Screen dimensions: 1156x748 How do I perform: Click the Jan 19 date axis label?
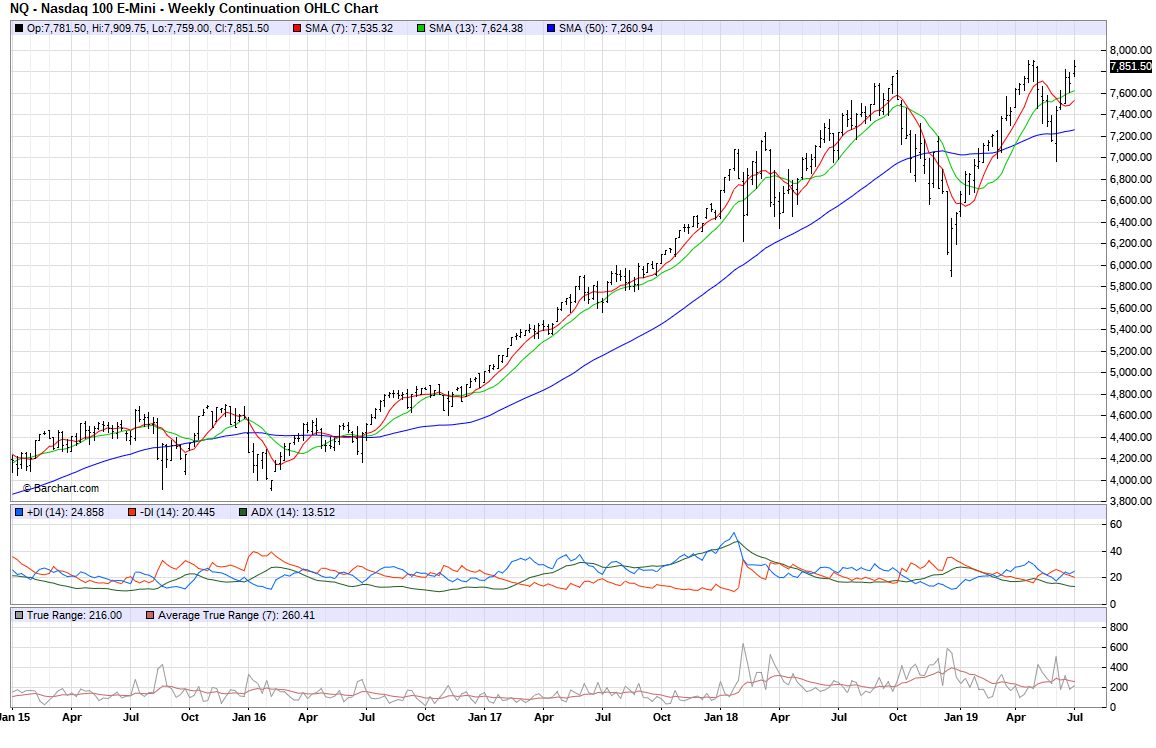(960, 717)
